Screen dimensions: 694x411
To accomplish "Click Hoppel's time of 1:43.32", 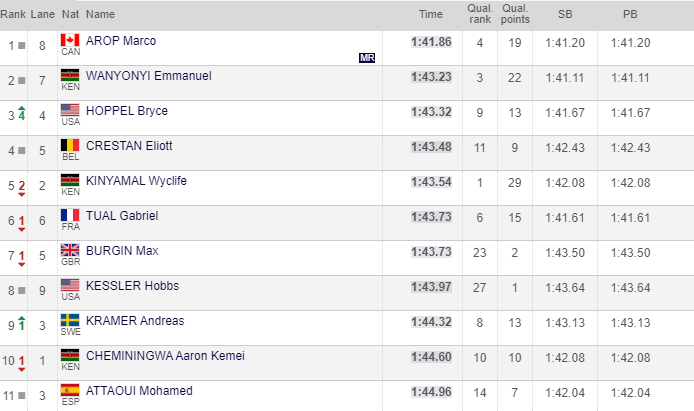I will click(x=432, y=111).
